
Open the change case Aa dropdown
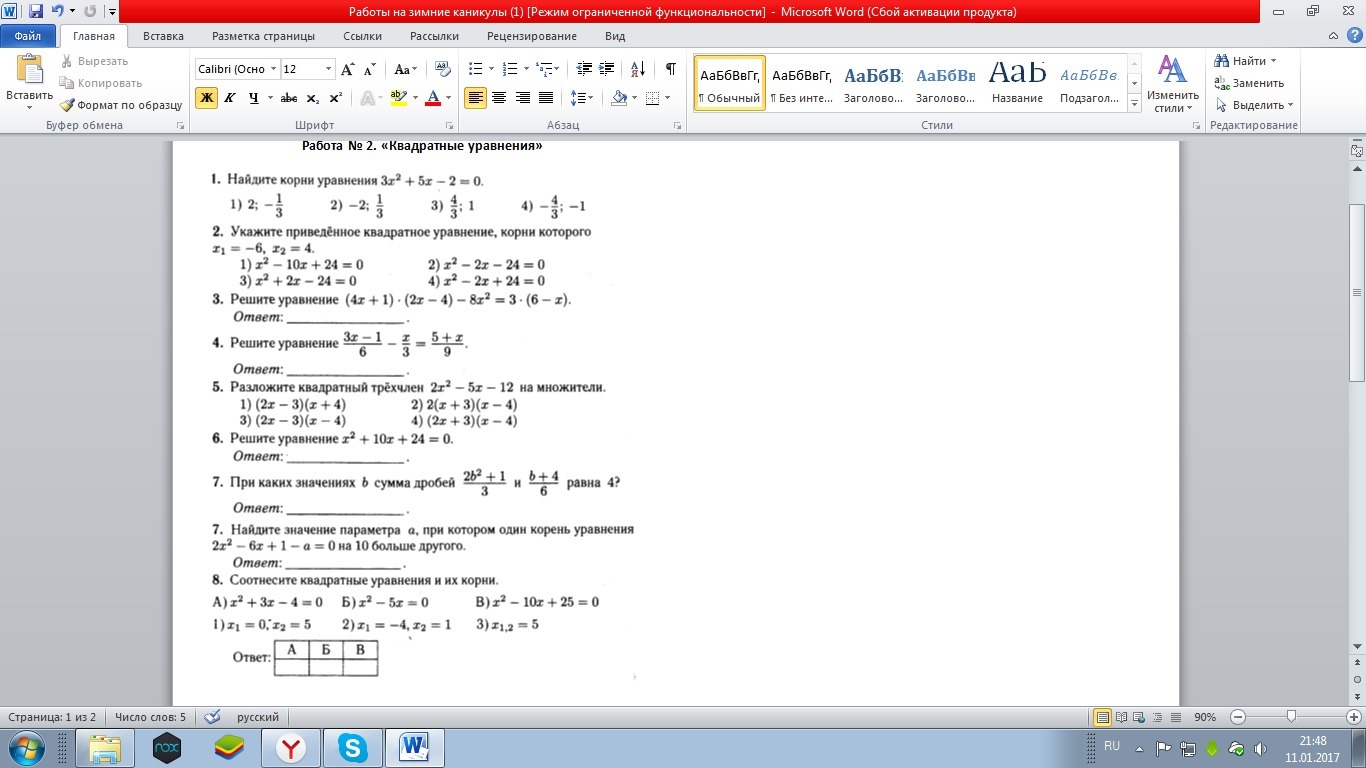[x=405, y=69]
